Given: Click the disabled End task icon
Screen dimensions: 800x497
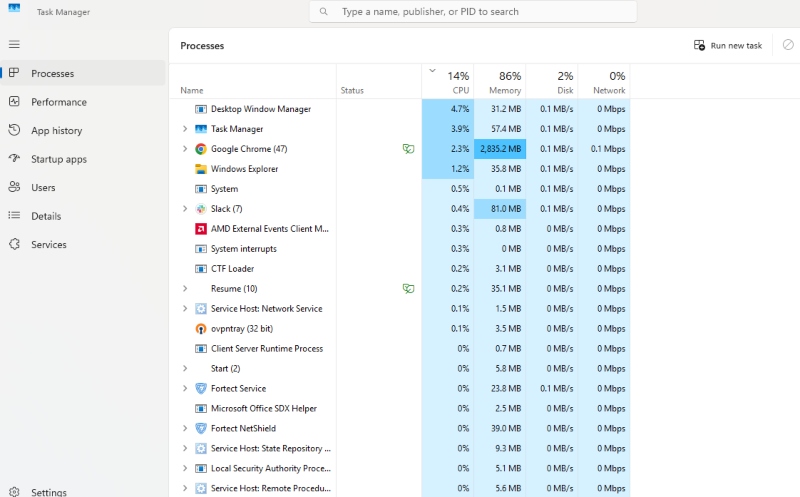Looking at the screenshot, I should click(788, 45).
